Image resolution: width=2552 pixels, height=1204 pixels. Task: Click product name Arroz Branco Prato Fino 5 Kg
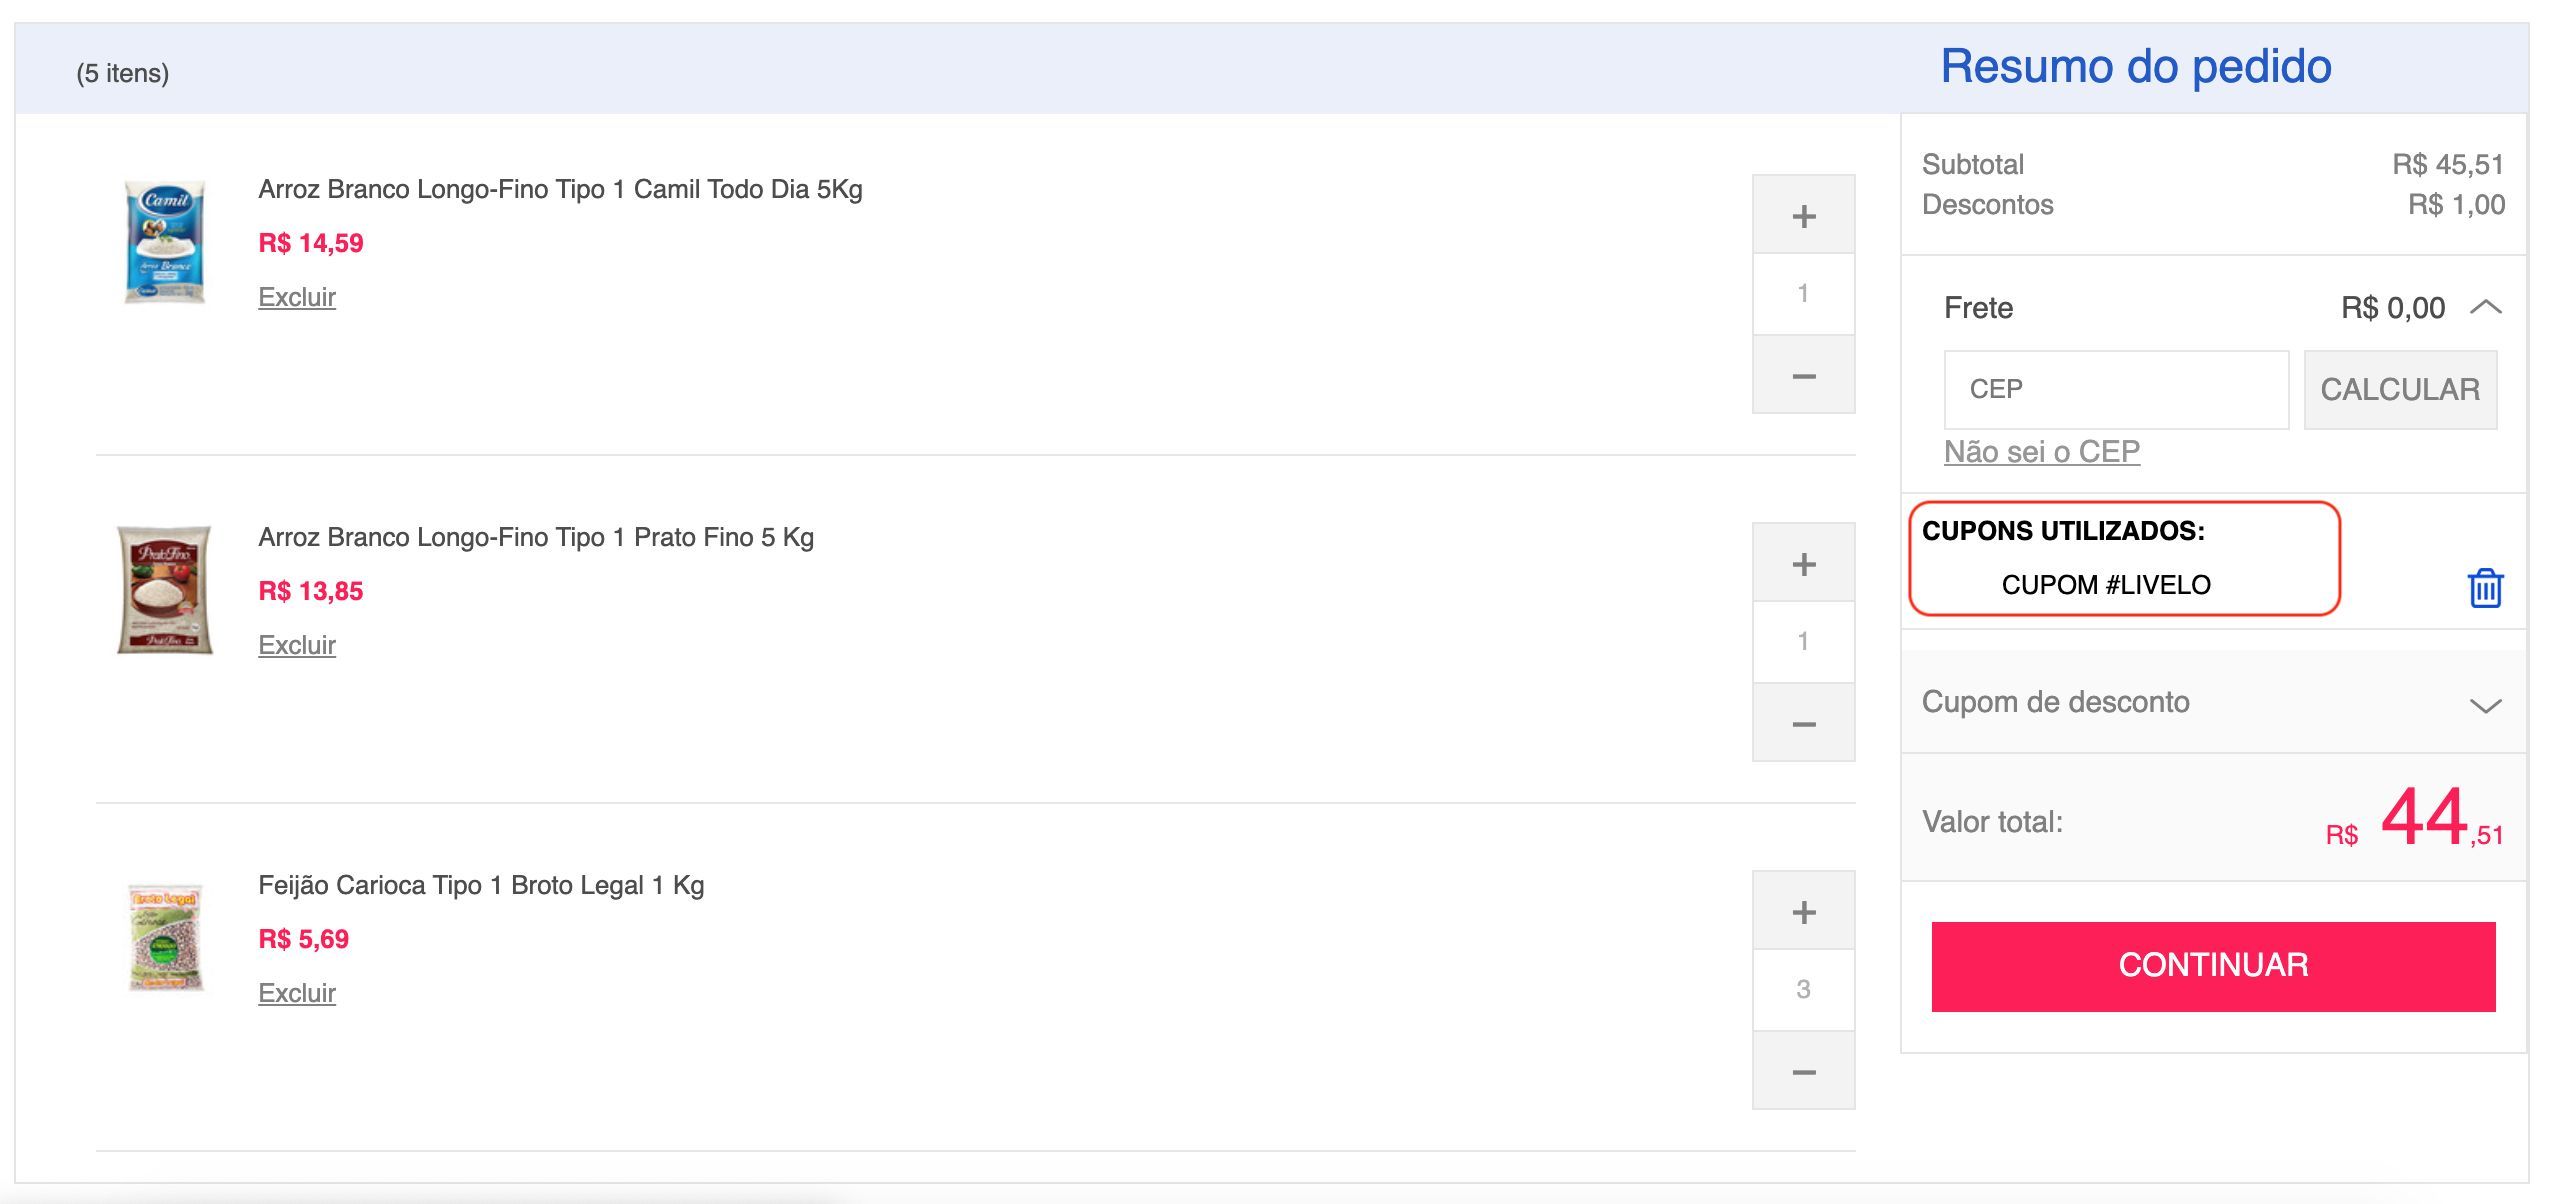[536, 537]
